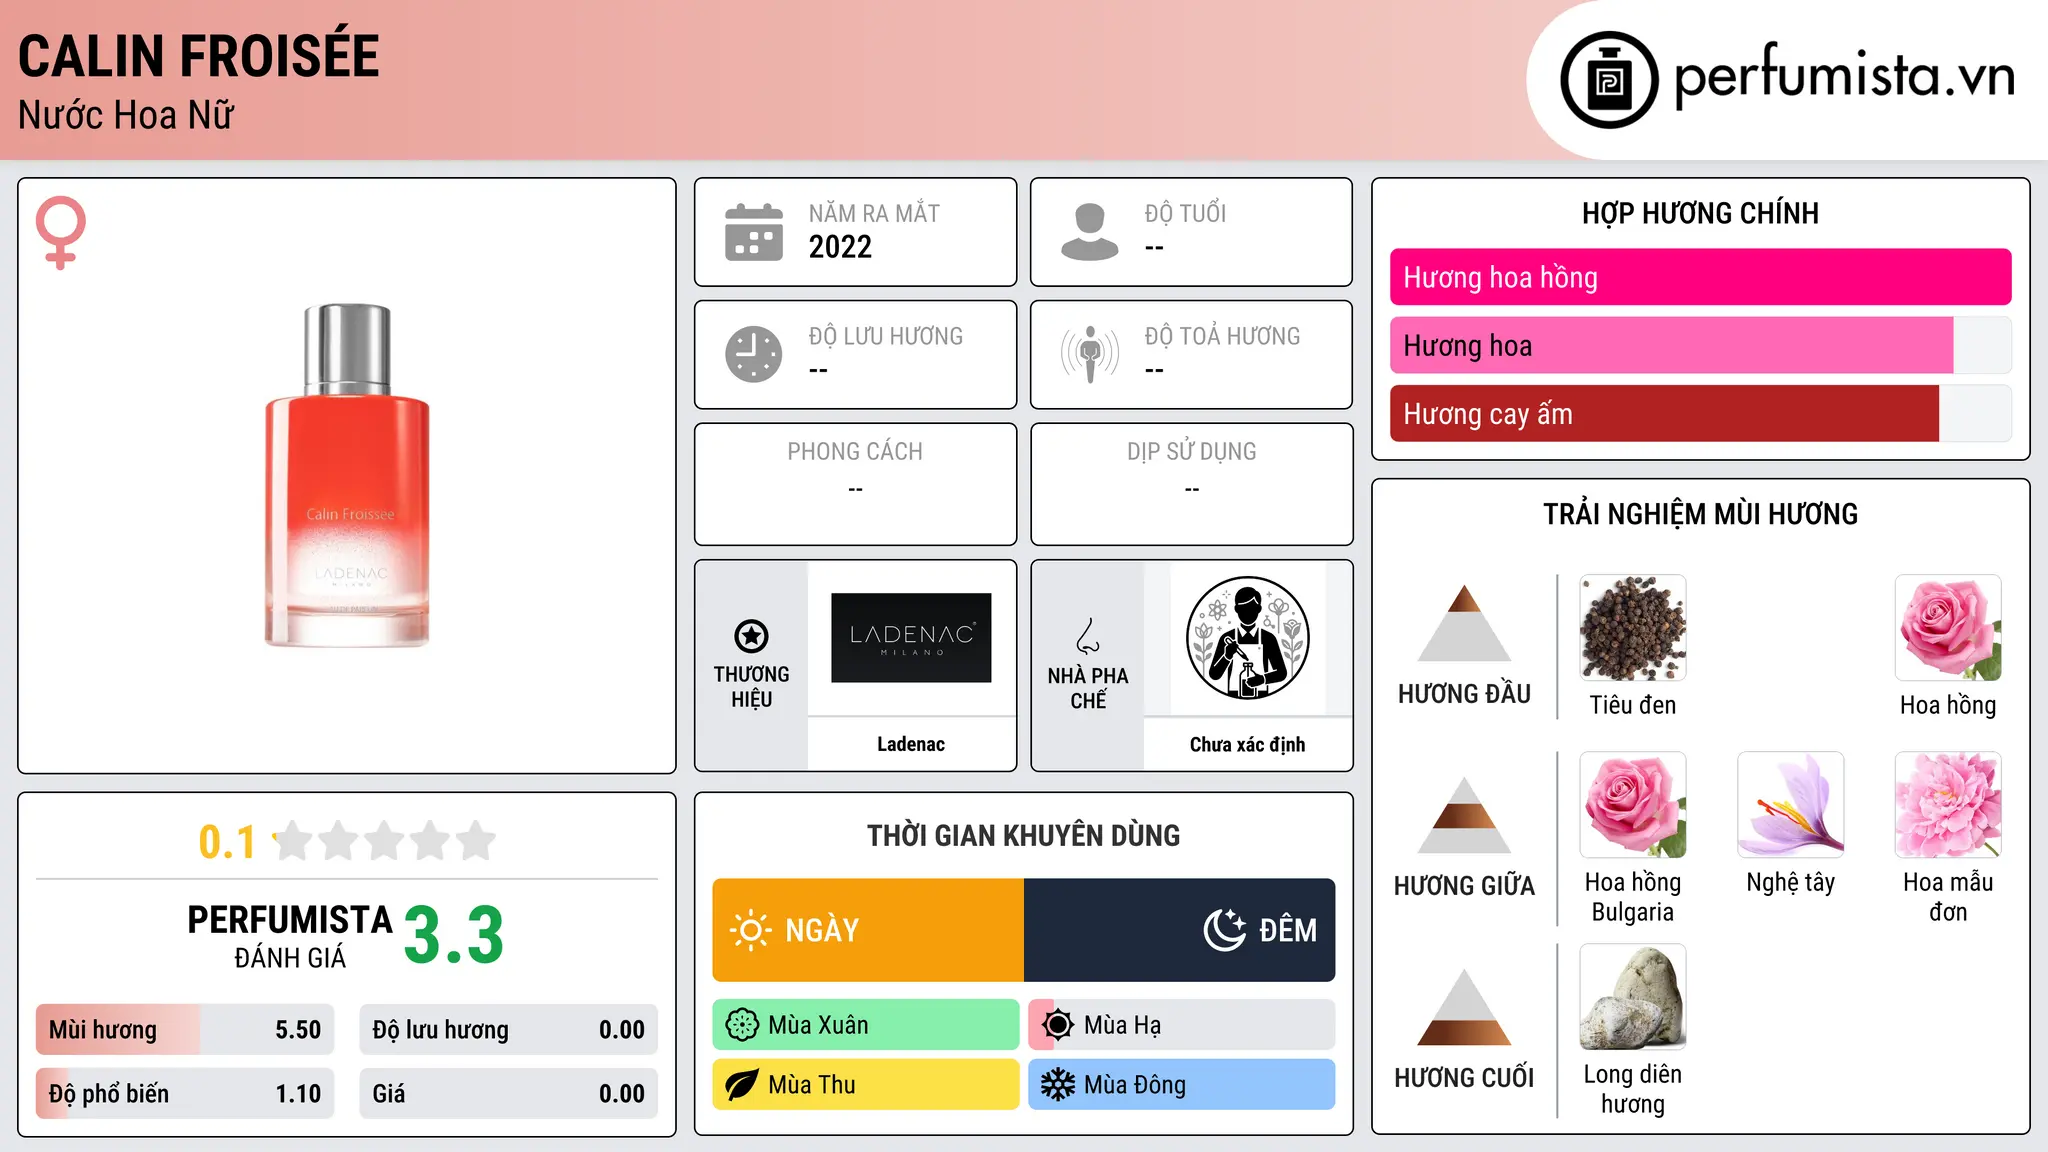Click the Perfumista đánh giá label
The height and width of the screenshot is (1152, 2048).
coord(290,936)
